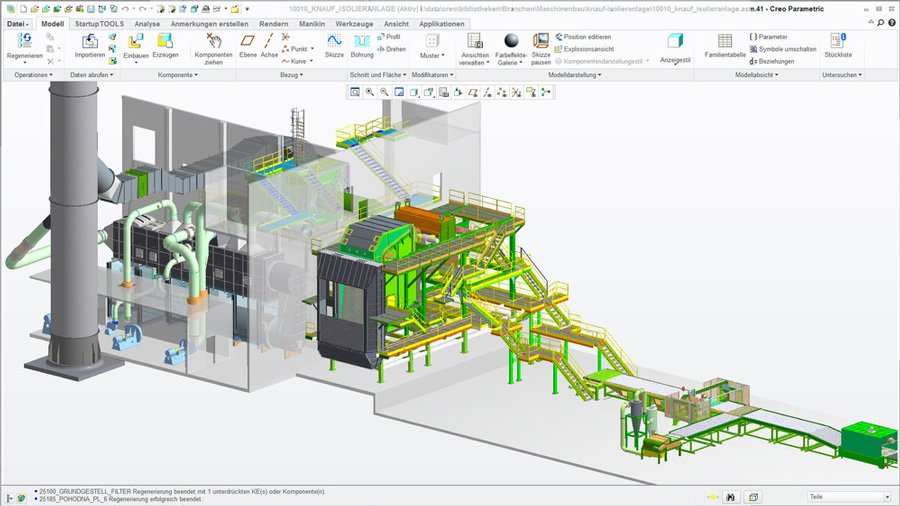Screen dimensions: 900x506
Task: Select the Bohrung hole tool
Action: 362,42
